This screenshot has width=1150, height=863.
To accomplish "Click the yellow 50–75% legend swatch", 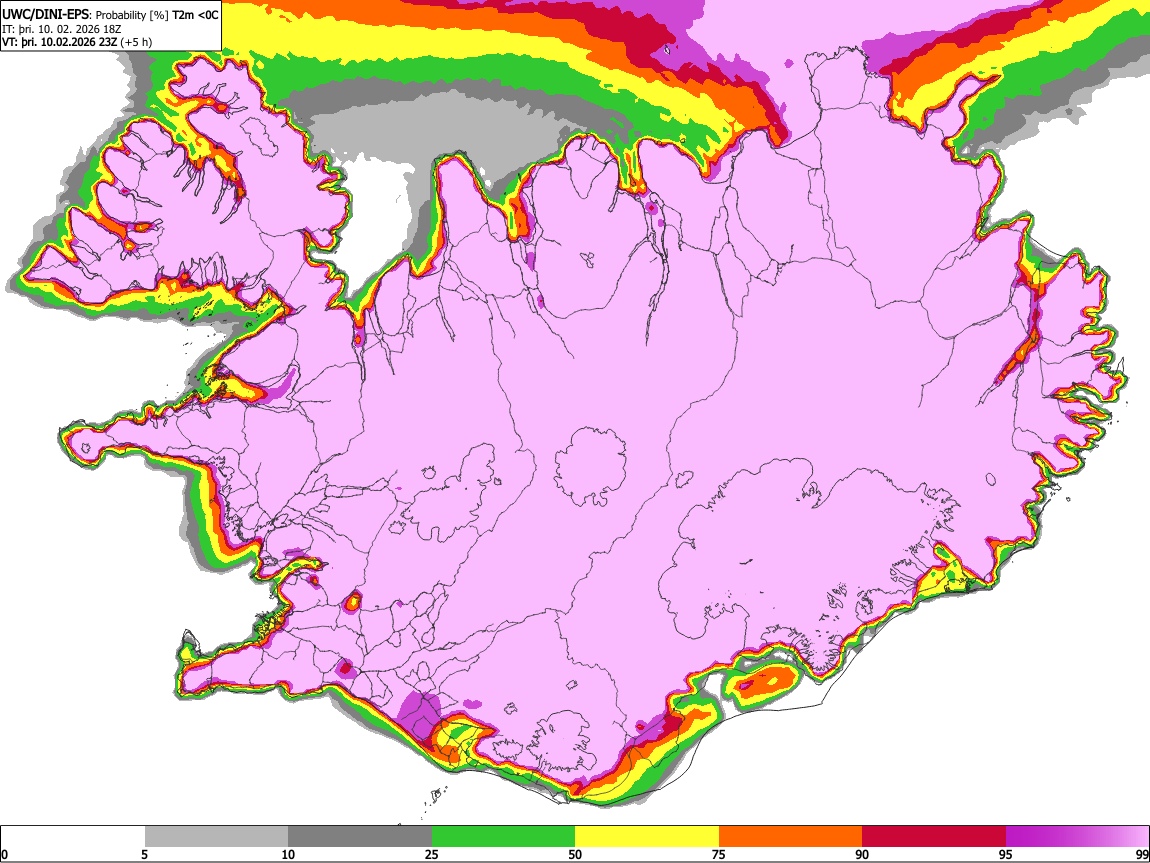I will pos(647,837).
